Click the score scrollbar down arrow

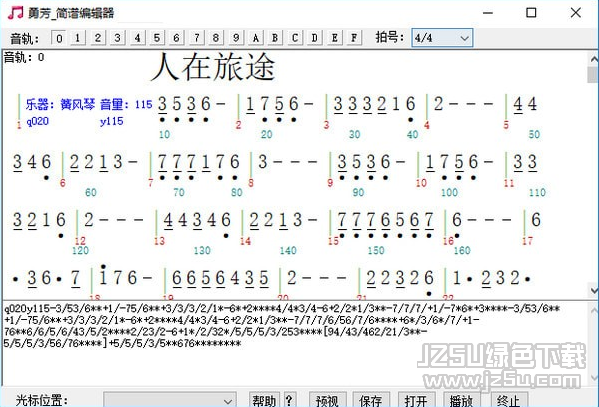click(x=594, y=291)
